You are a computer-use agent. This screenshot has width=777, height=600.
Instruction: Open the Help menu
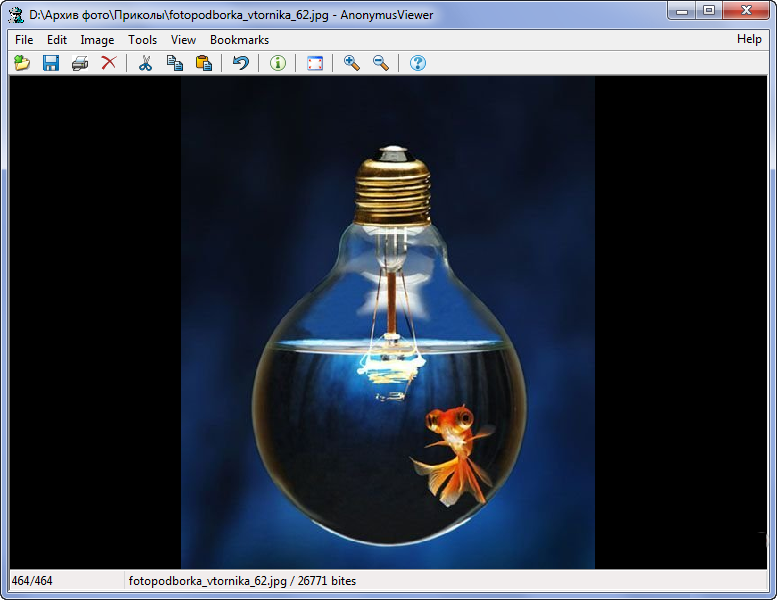(749, 39)
